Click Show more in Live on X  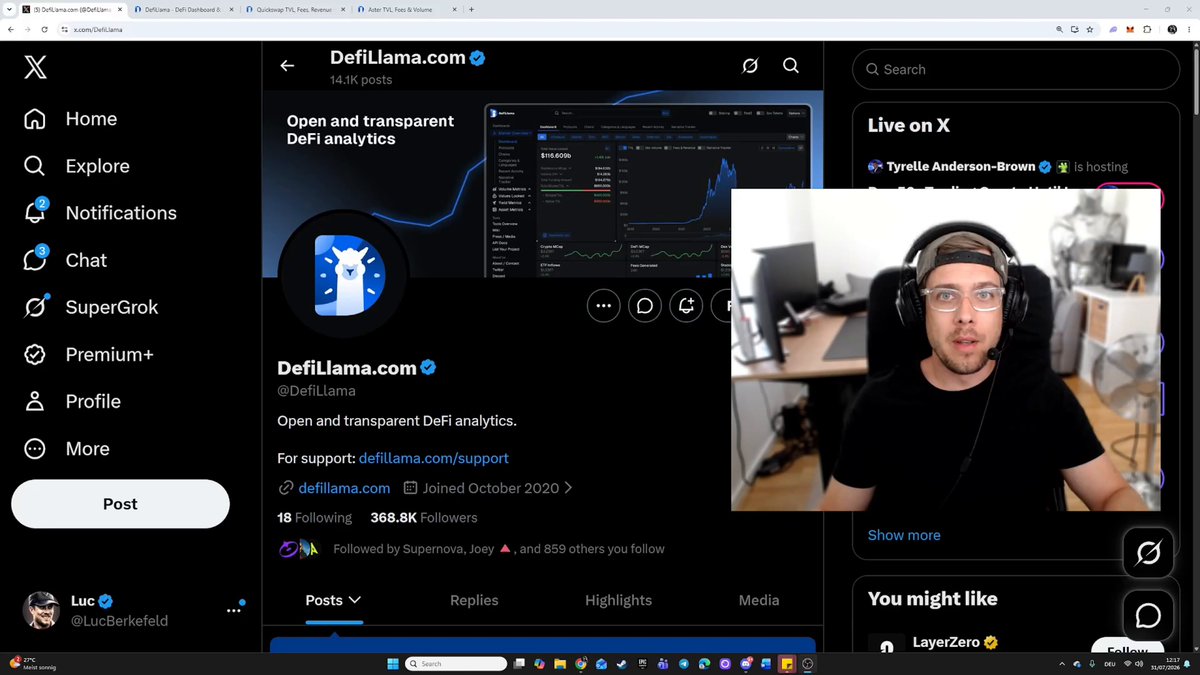click(904, 535)
